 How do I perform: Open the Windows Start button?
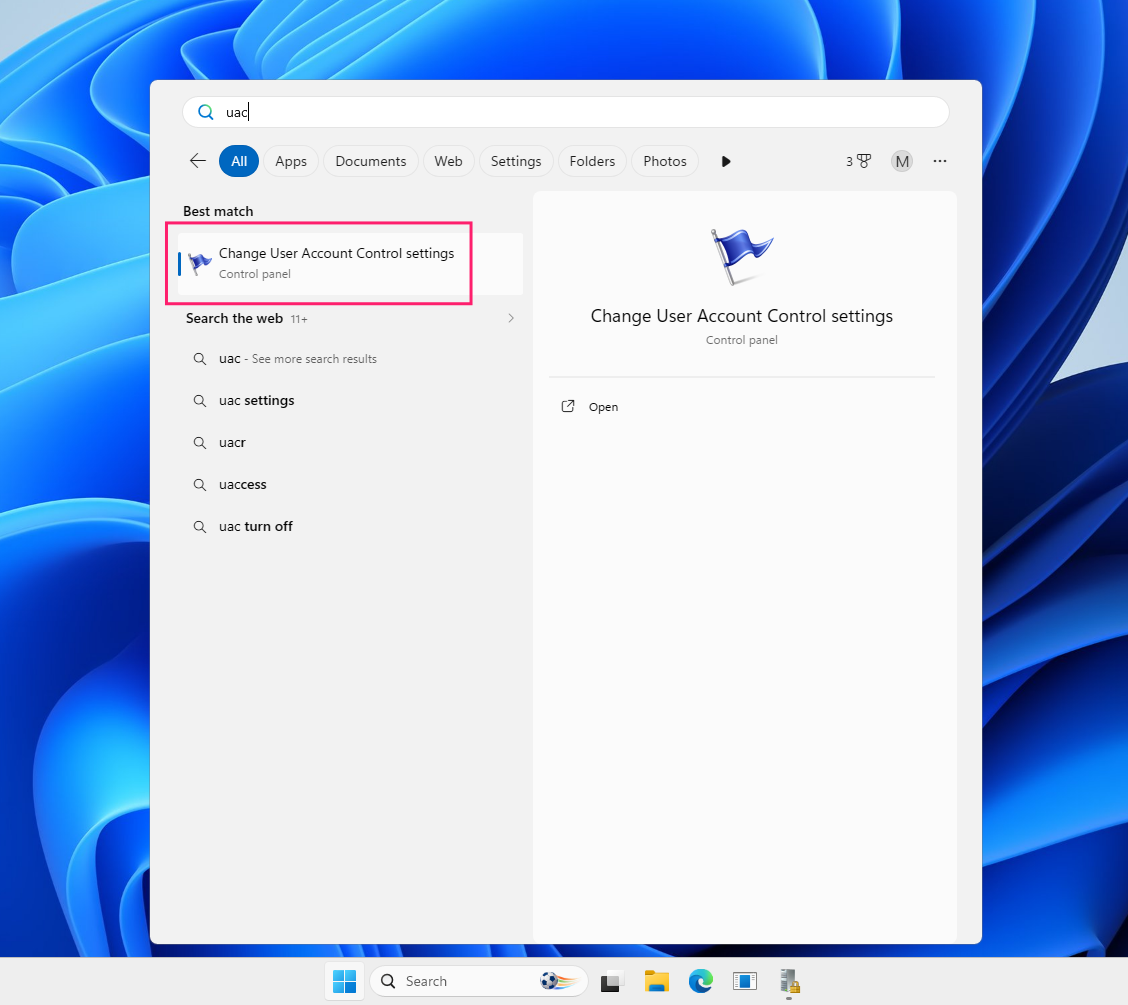(345, 981)
